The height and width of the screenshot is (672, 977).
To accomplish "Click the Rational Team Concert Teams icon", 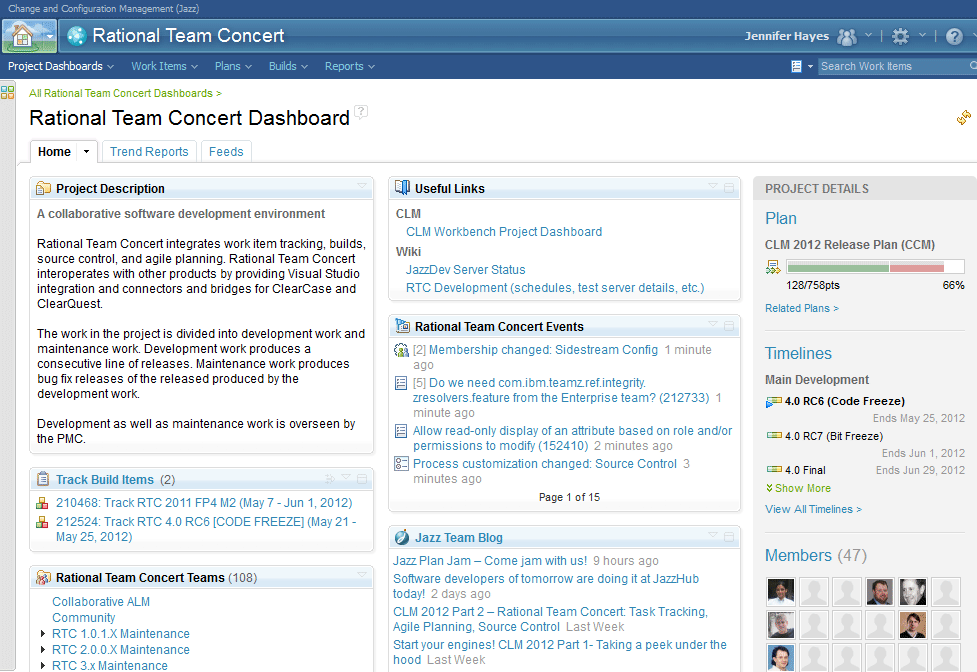I will (43, 577).
